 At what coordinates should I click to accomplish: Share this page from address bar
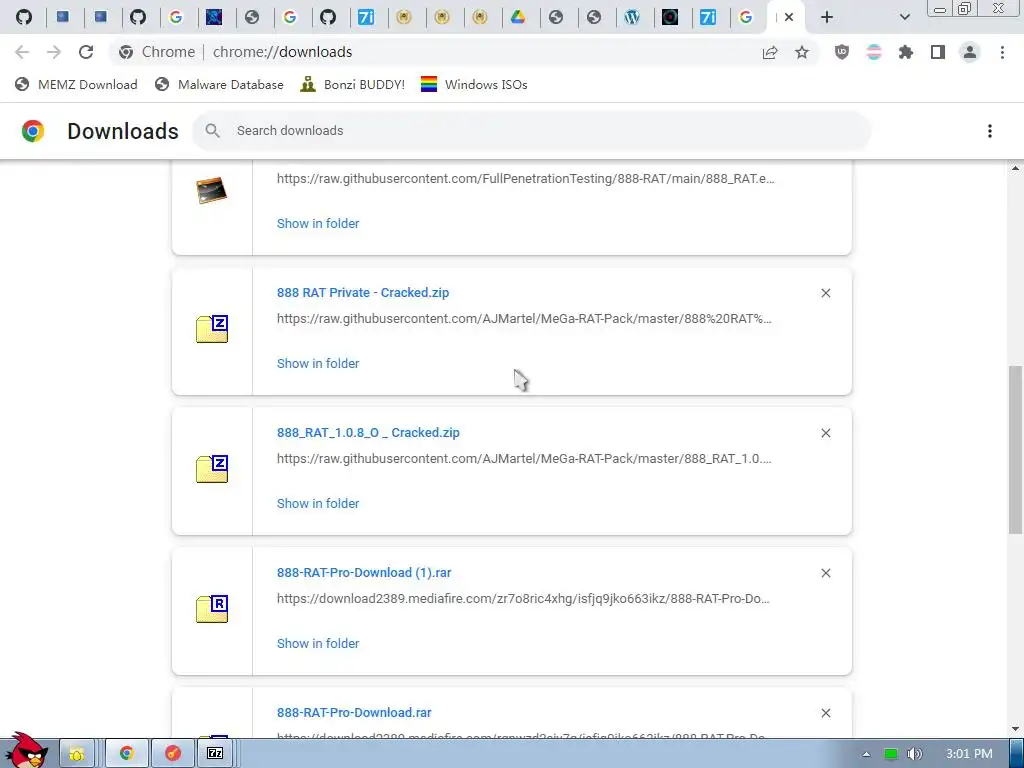pyautogui.click(x=770, y=52)
